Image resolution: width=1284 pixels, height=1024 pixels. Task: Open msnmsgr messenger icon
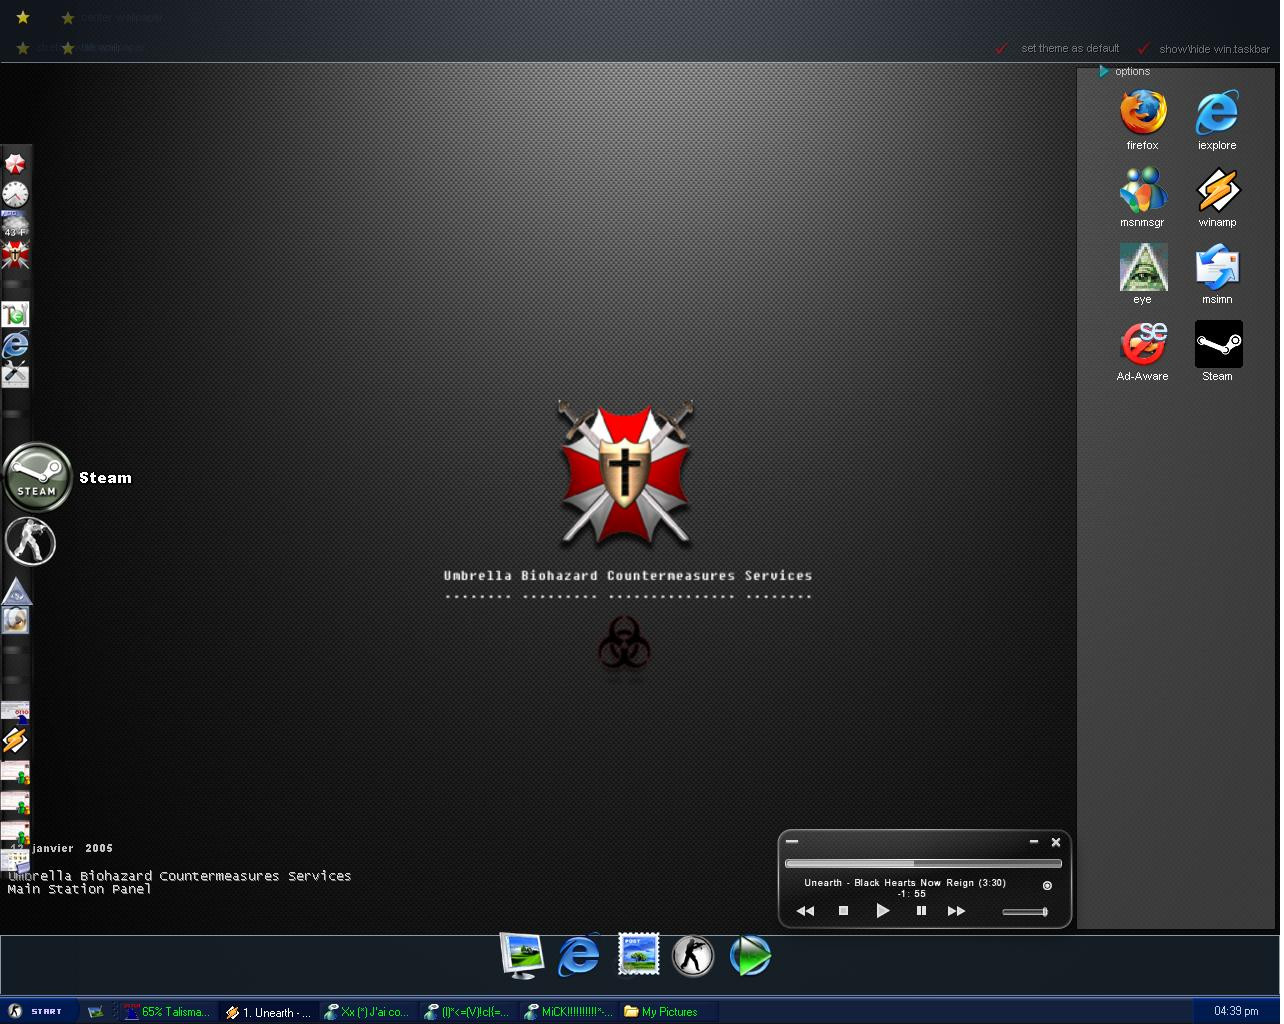1143,189
